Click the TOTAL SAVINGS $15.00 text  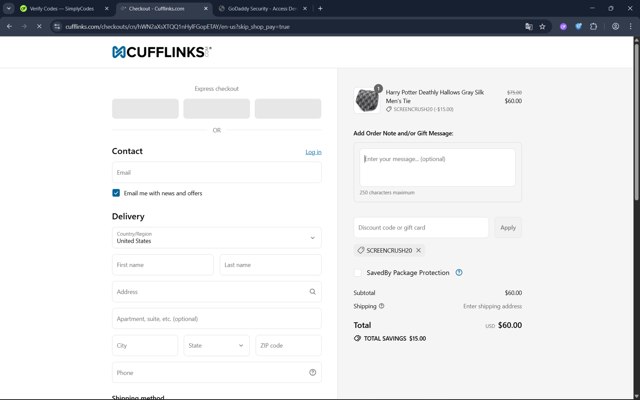click(395, 338)
